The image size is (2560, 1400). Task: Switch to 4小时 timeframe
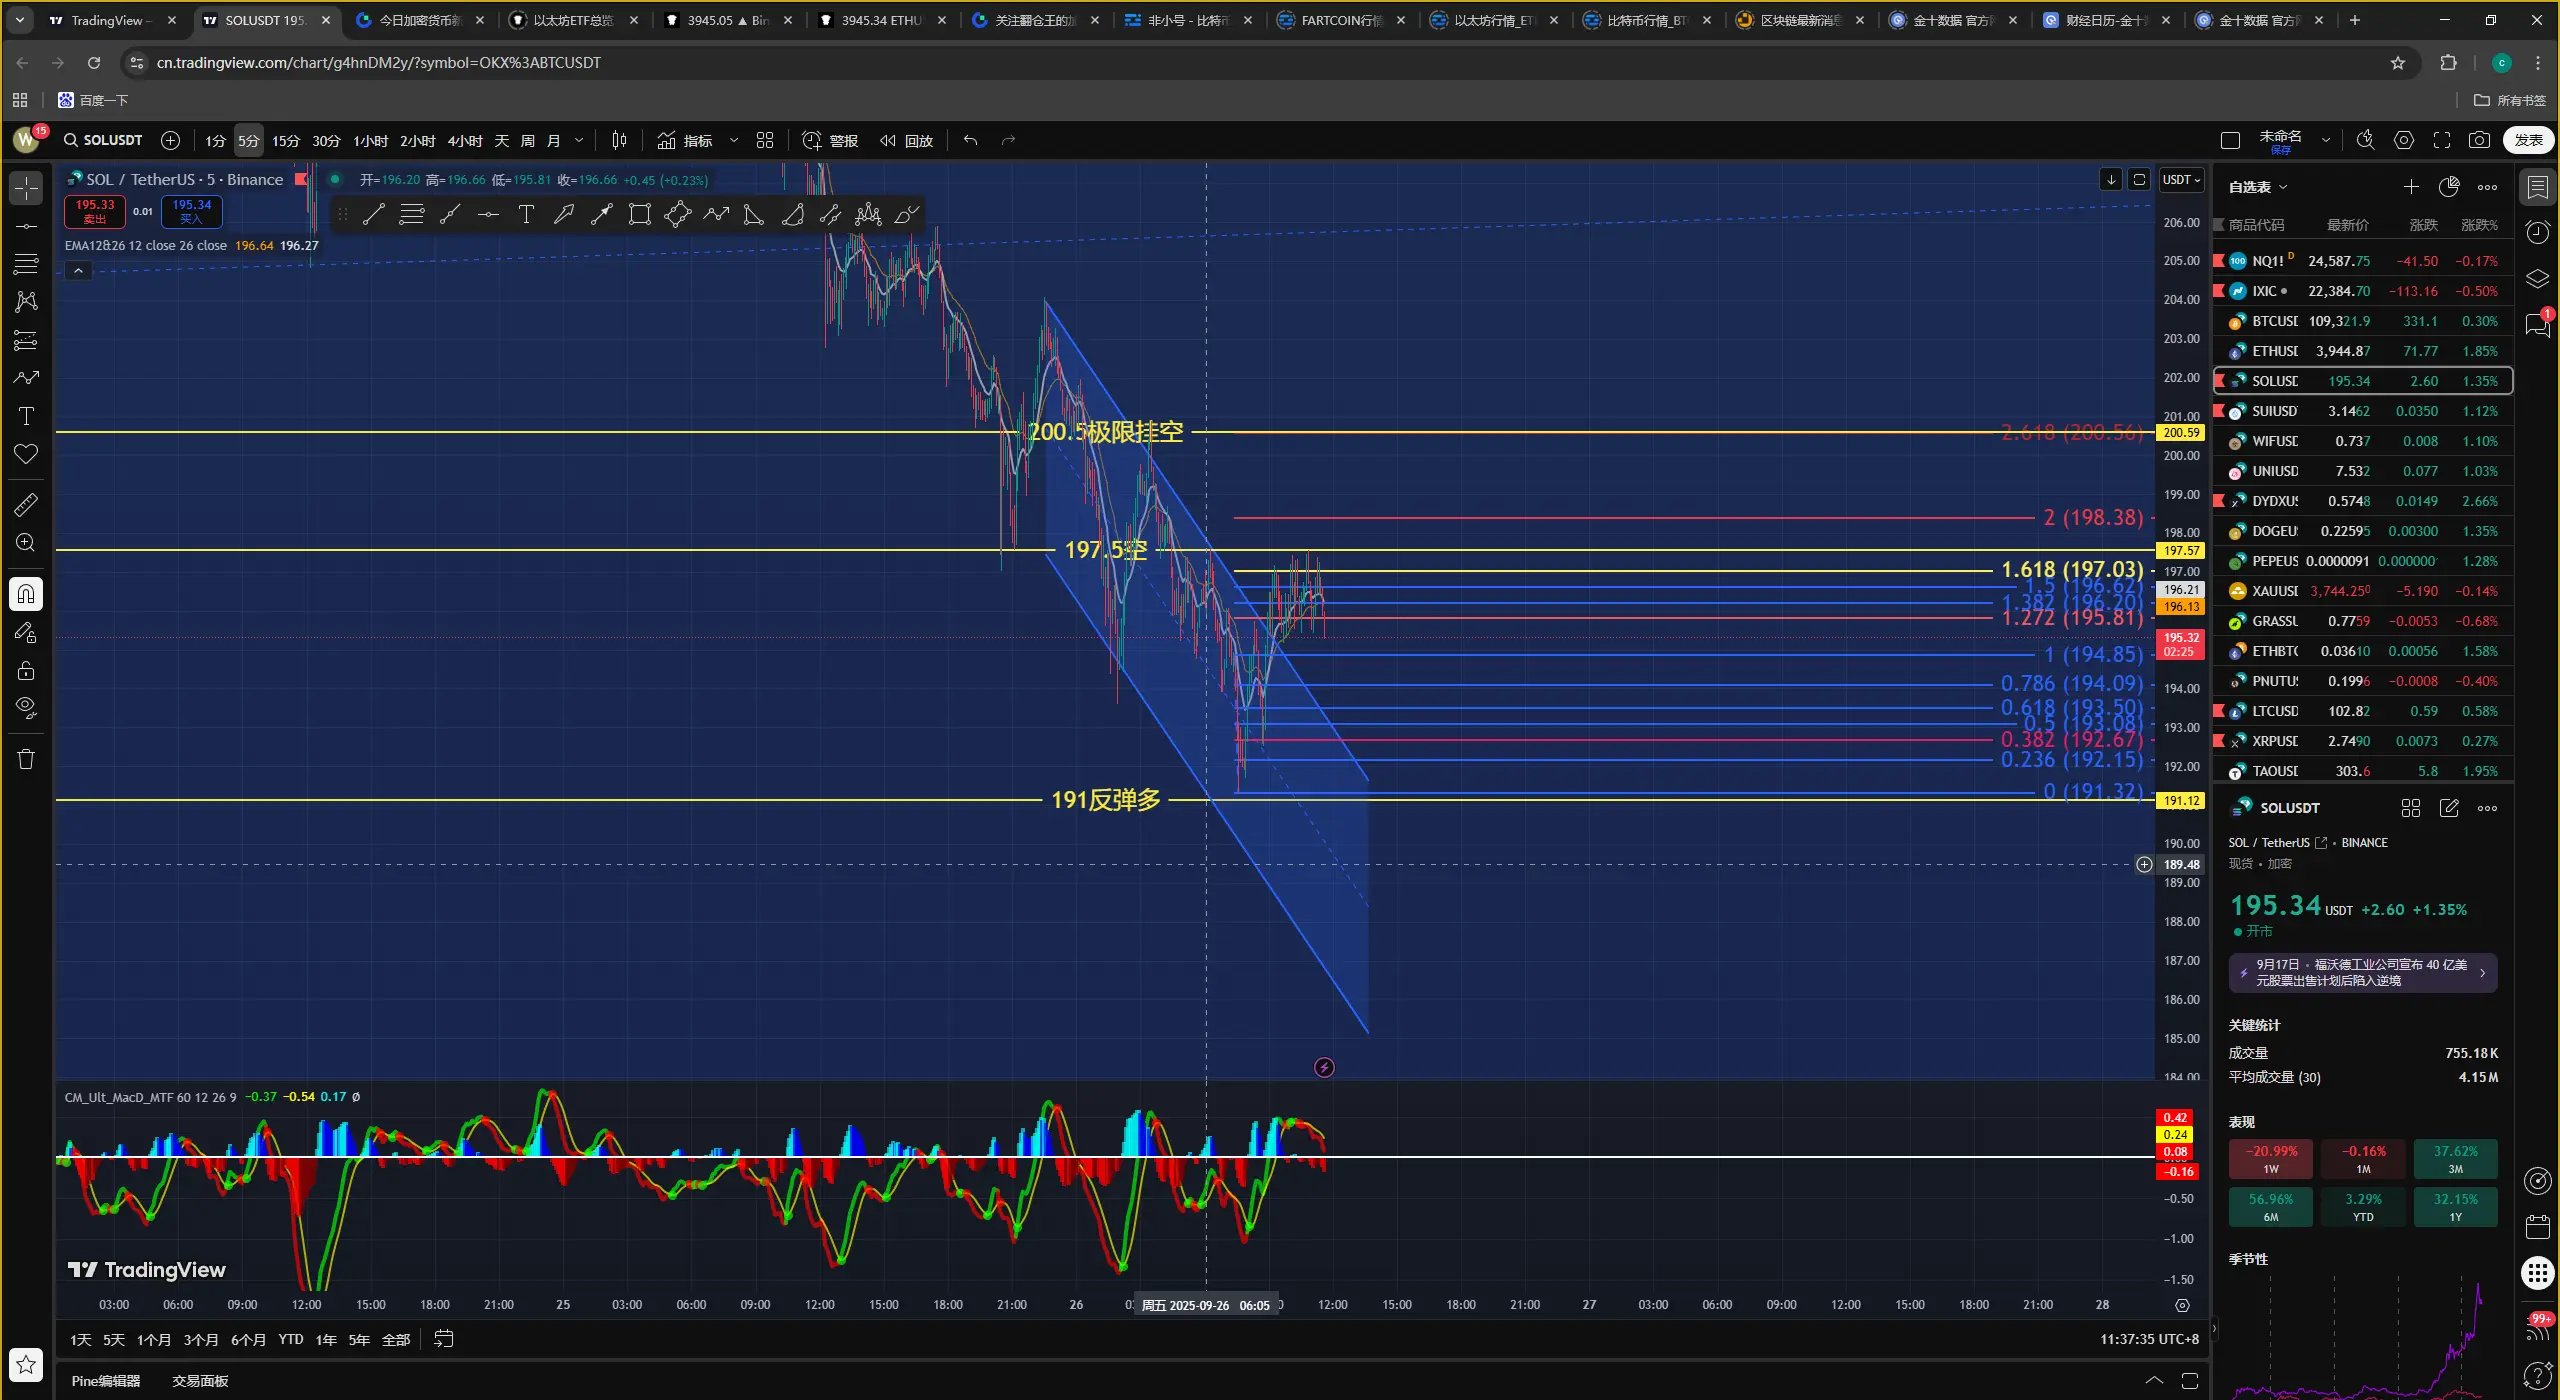coord(465,141)
